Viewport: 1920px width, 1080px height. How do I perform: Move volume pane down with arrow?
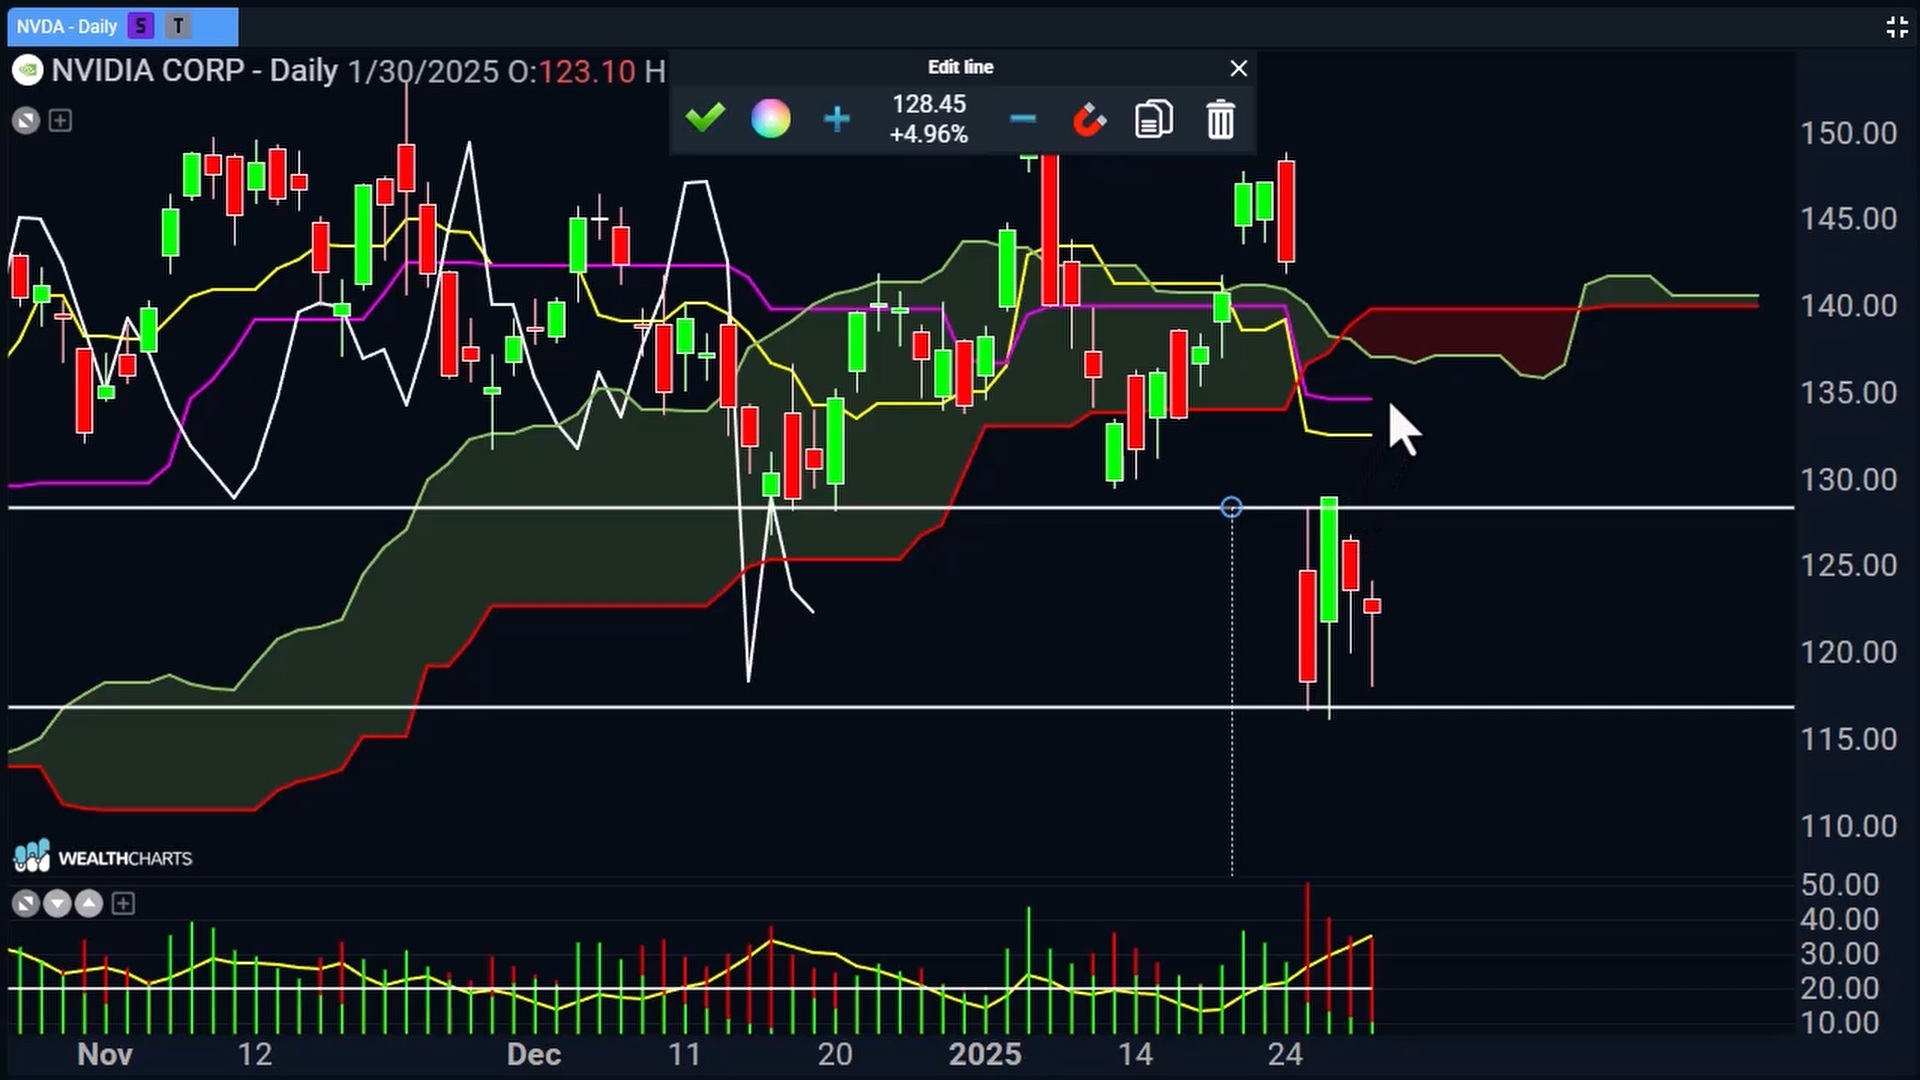point(57,904)
